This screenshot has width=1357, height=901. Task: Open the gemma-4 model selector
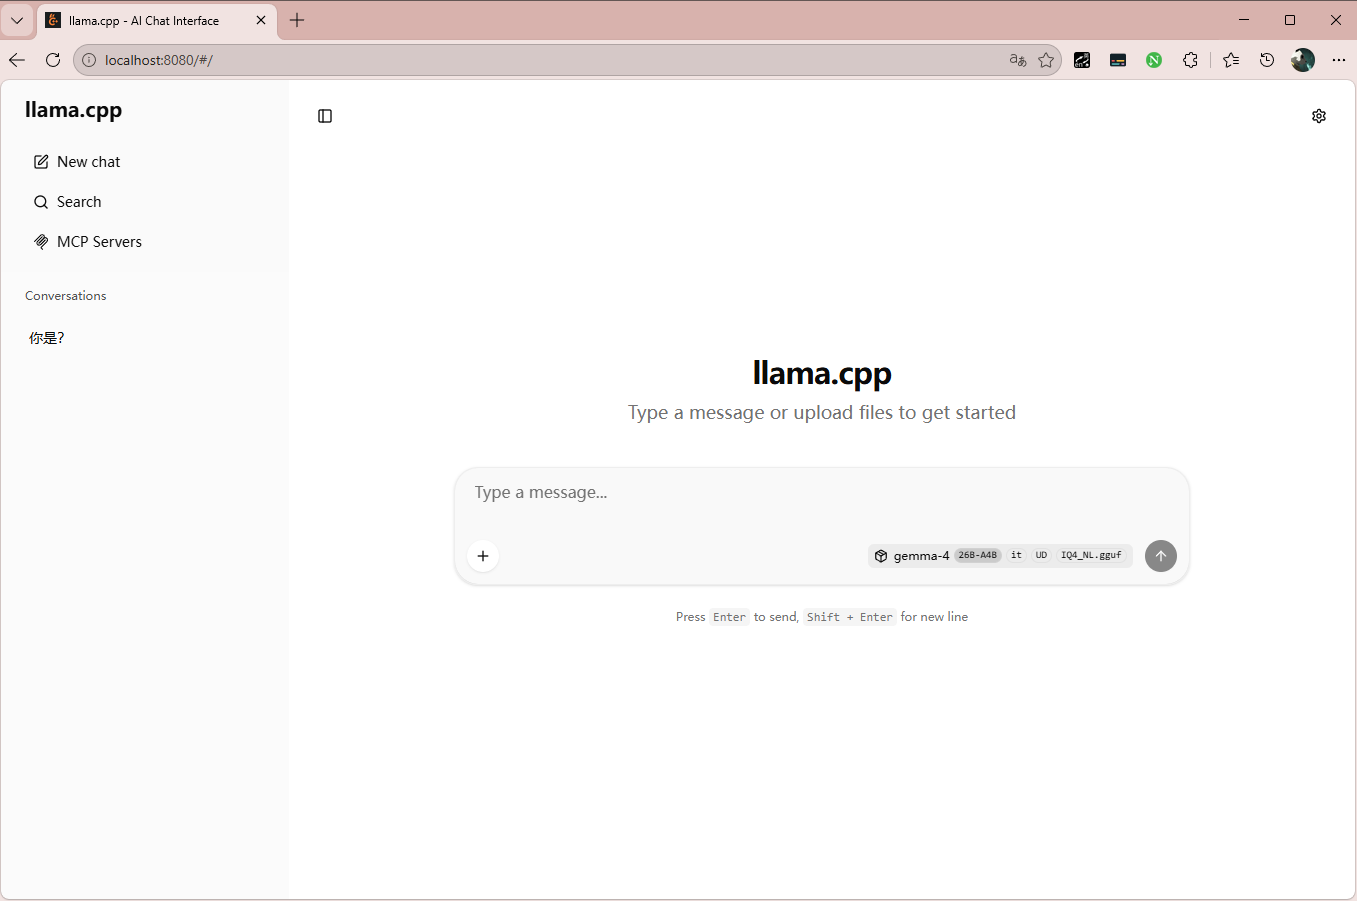999,556
